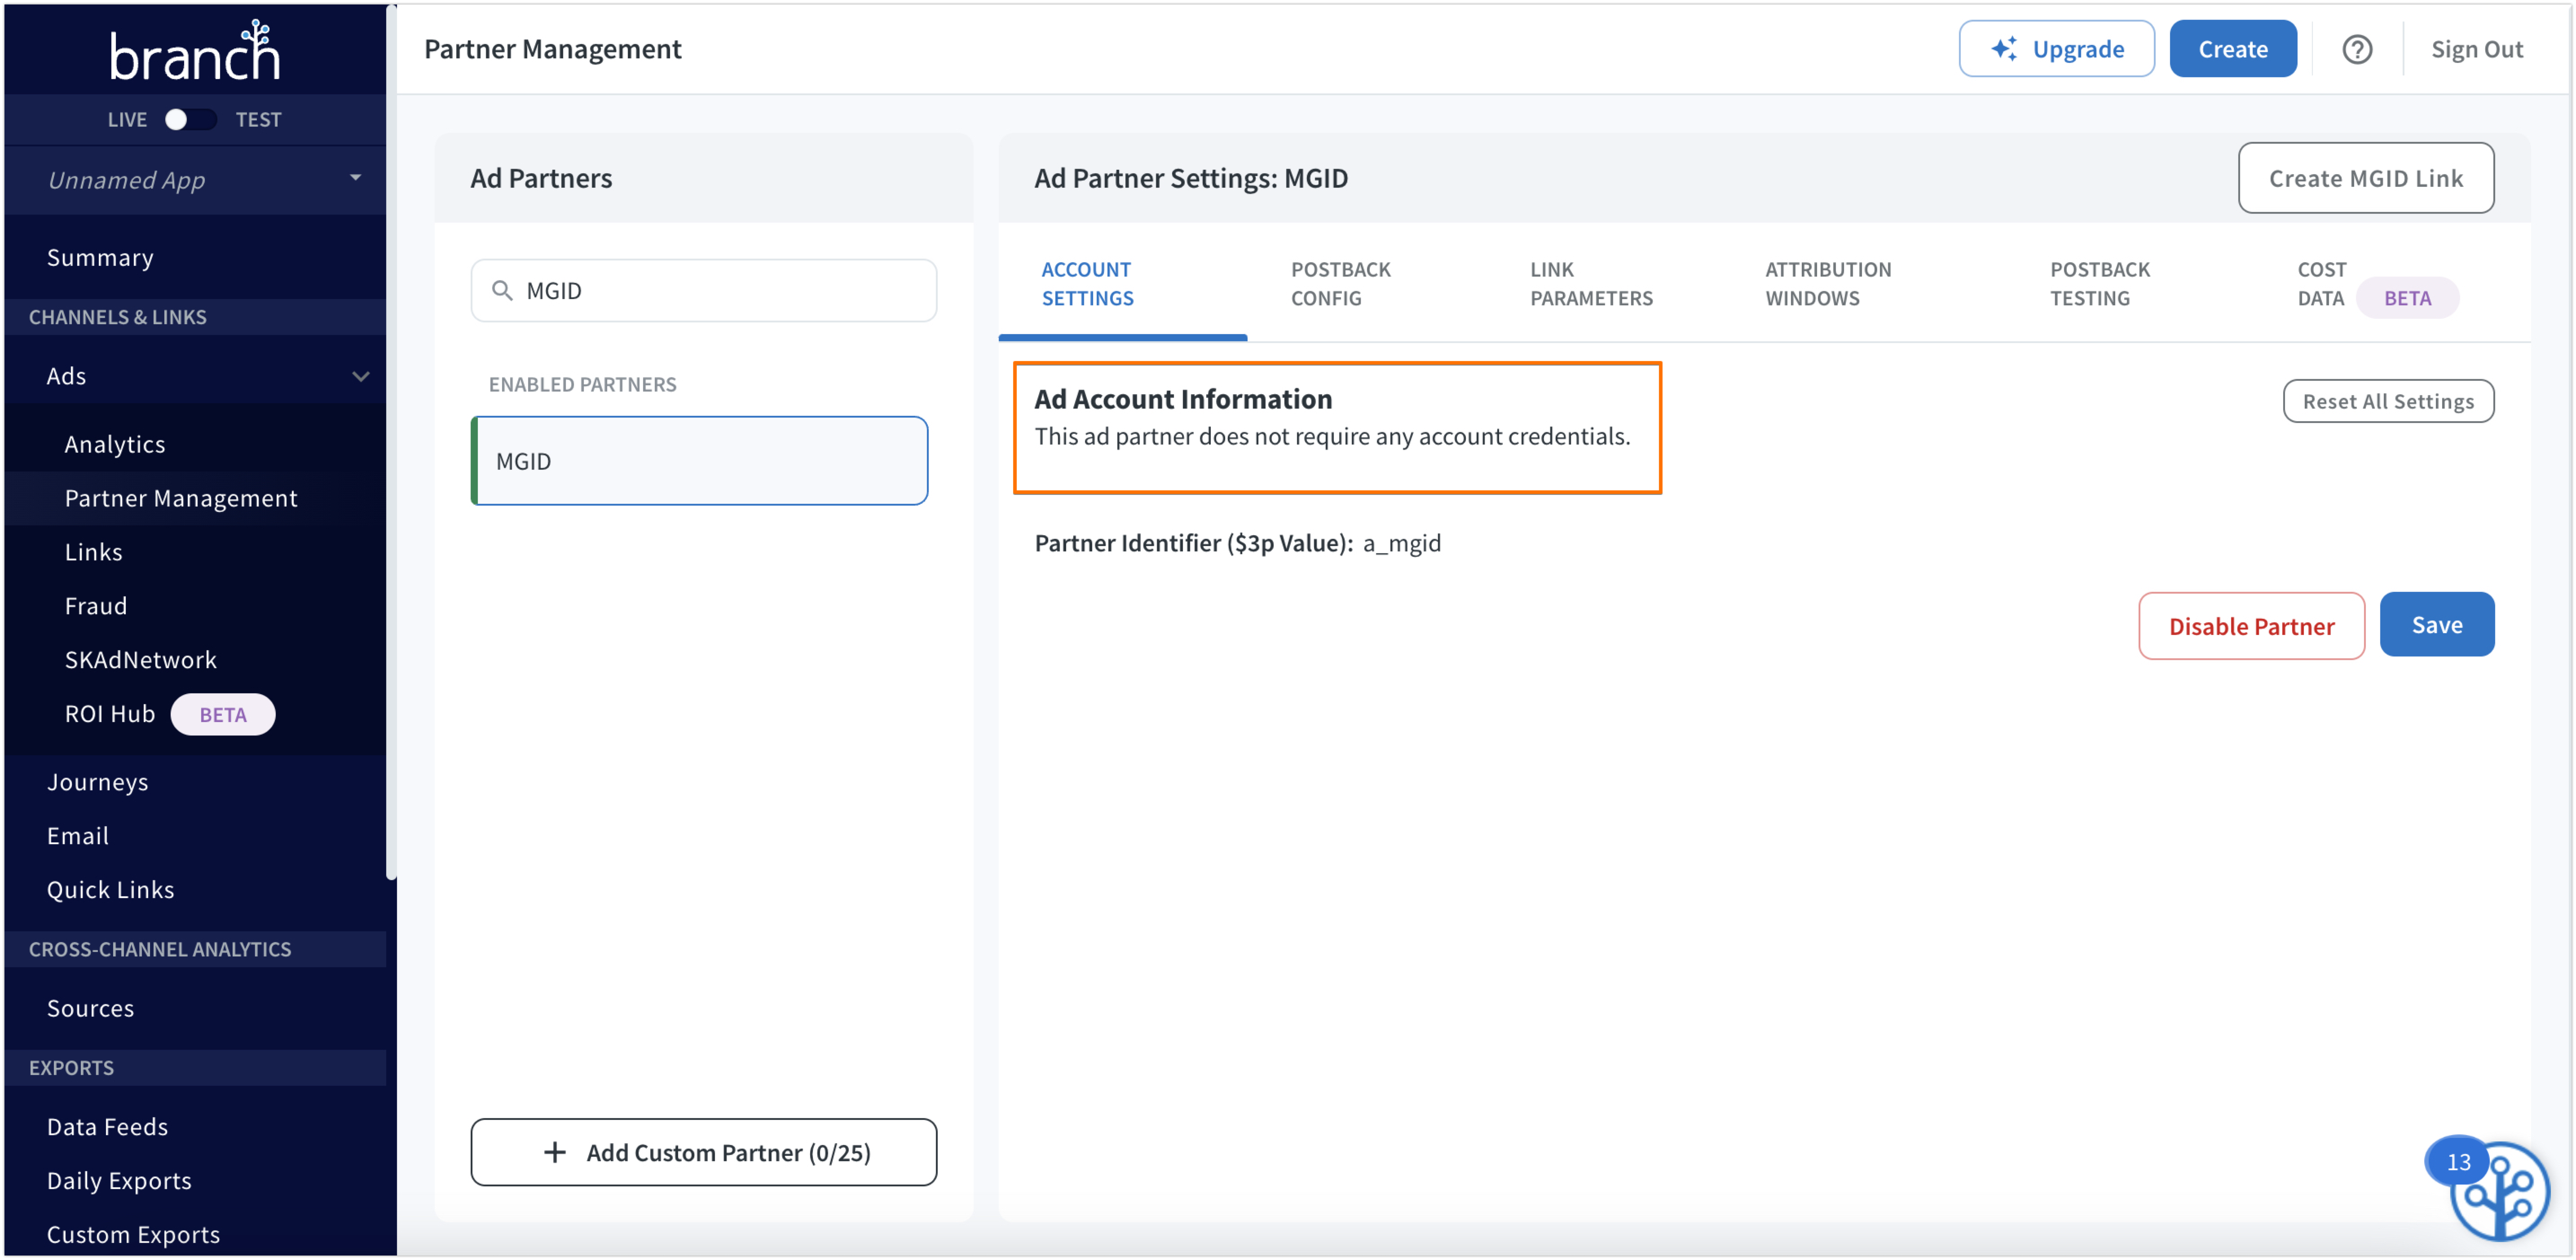The image size is (2576, 1260).
Task: Click the sparkle Upgrade button
Action: coord(2055,49)
